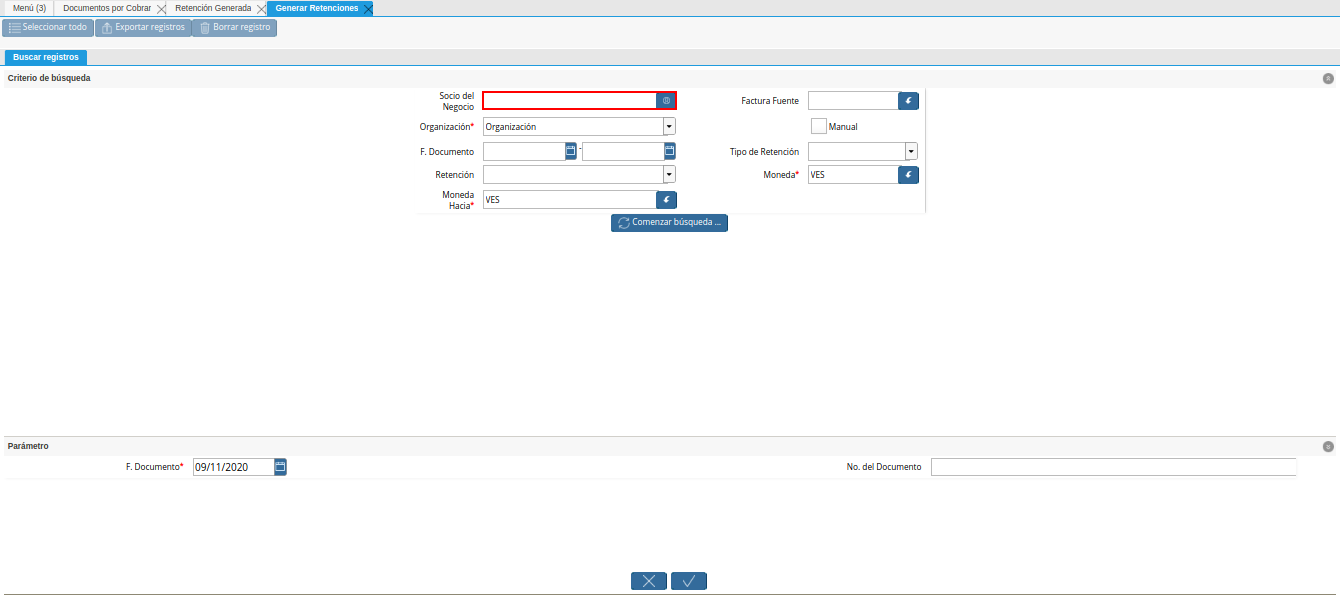Click the Moneda Hacia VES field
Image resolution: width=1340 pixels, height=595 pixels.
(569, 200)
